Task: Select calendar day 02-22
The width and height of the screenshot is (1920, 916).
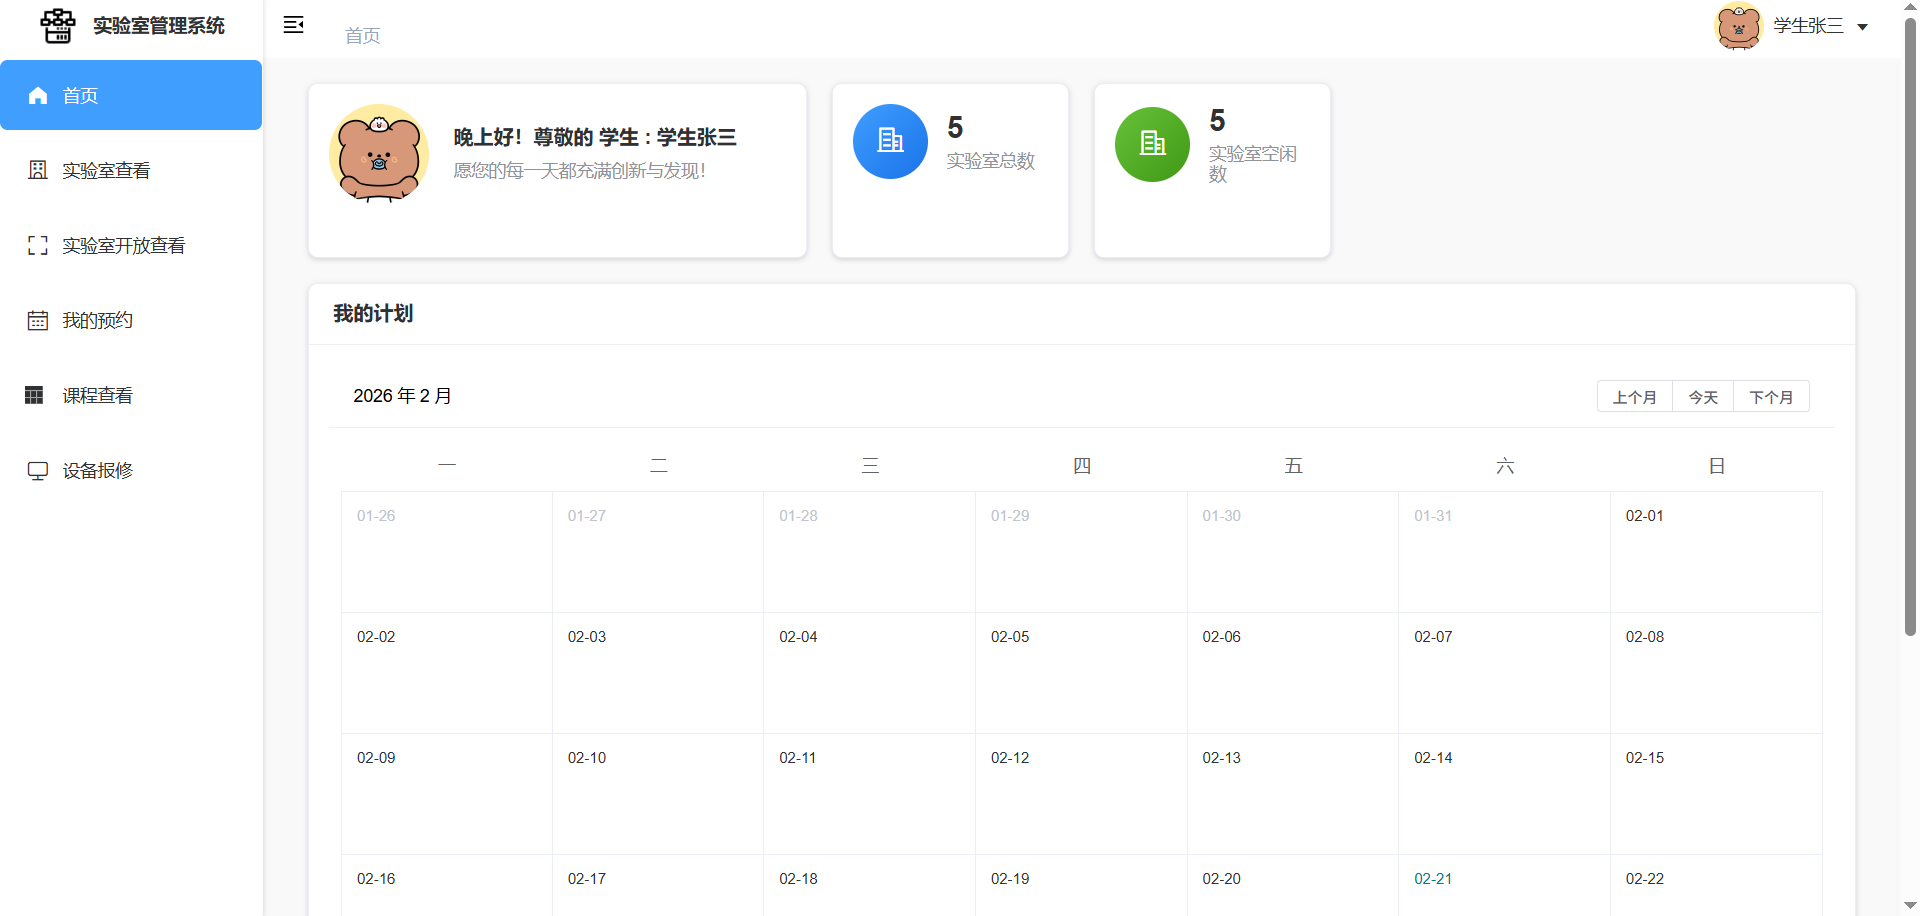Action: point(1716,885)
